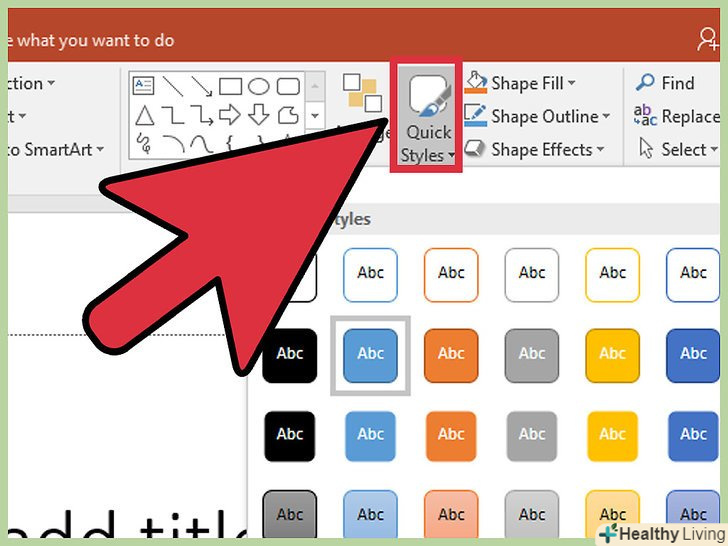Select the Rectangle shape
Screen dimensions: 728x546
coord(230,86)
